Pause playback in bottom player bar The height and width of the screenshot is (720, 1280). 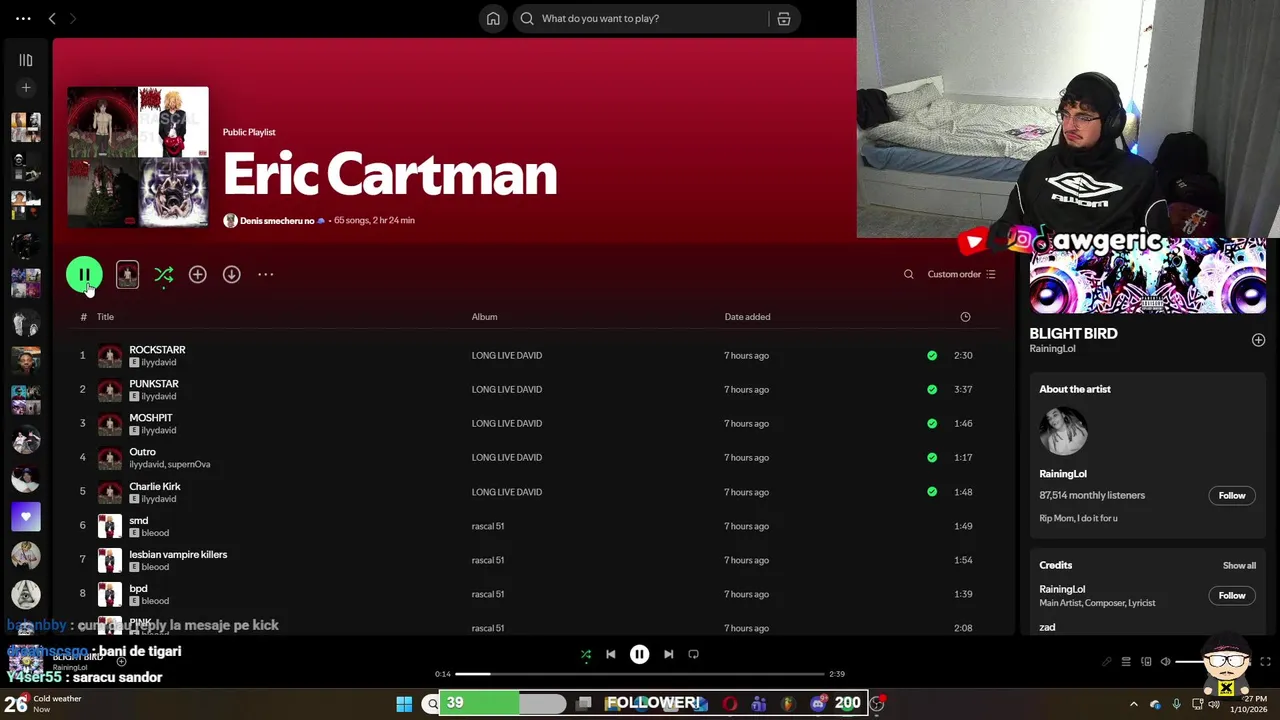coord(639,654)
